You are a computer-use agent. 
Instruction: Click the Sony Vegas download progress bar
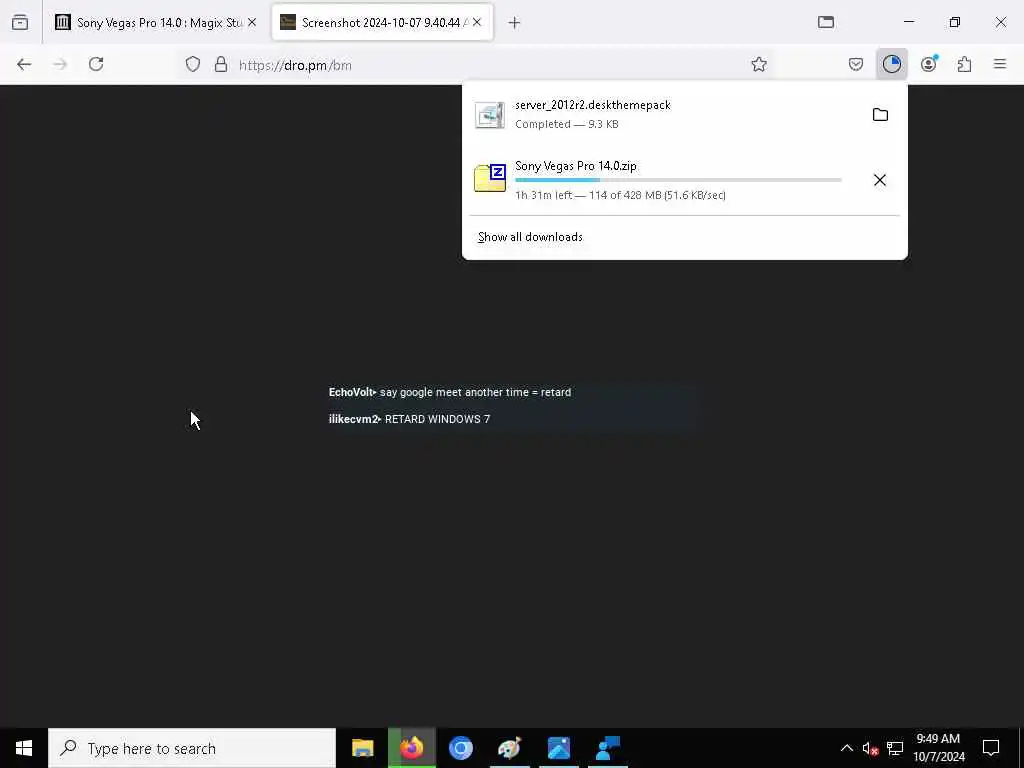click(x=678, y=180)
